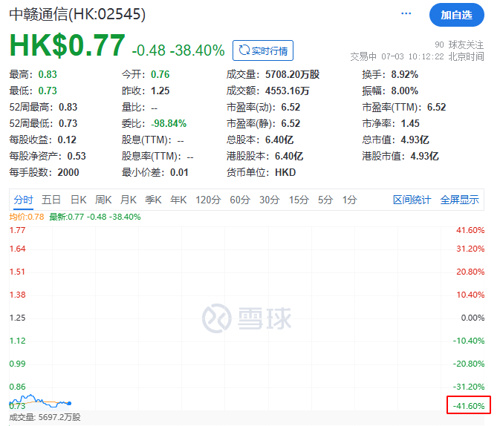Choose the 15分 interval tab
This screenshot has height=426, width=500.
click(x=299, y=200)
